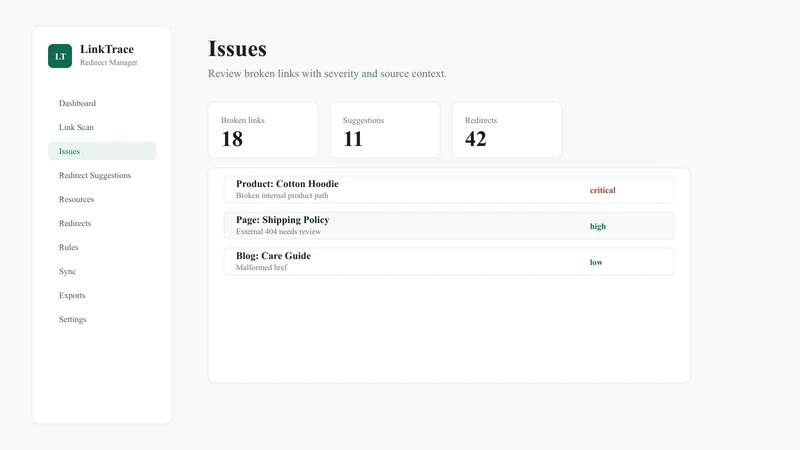Click the 'Review broken links' description text

[327, 73]
